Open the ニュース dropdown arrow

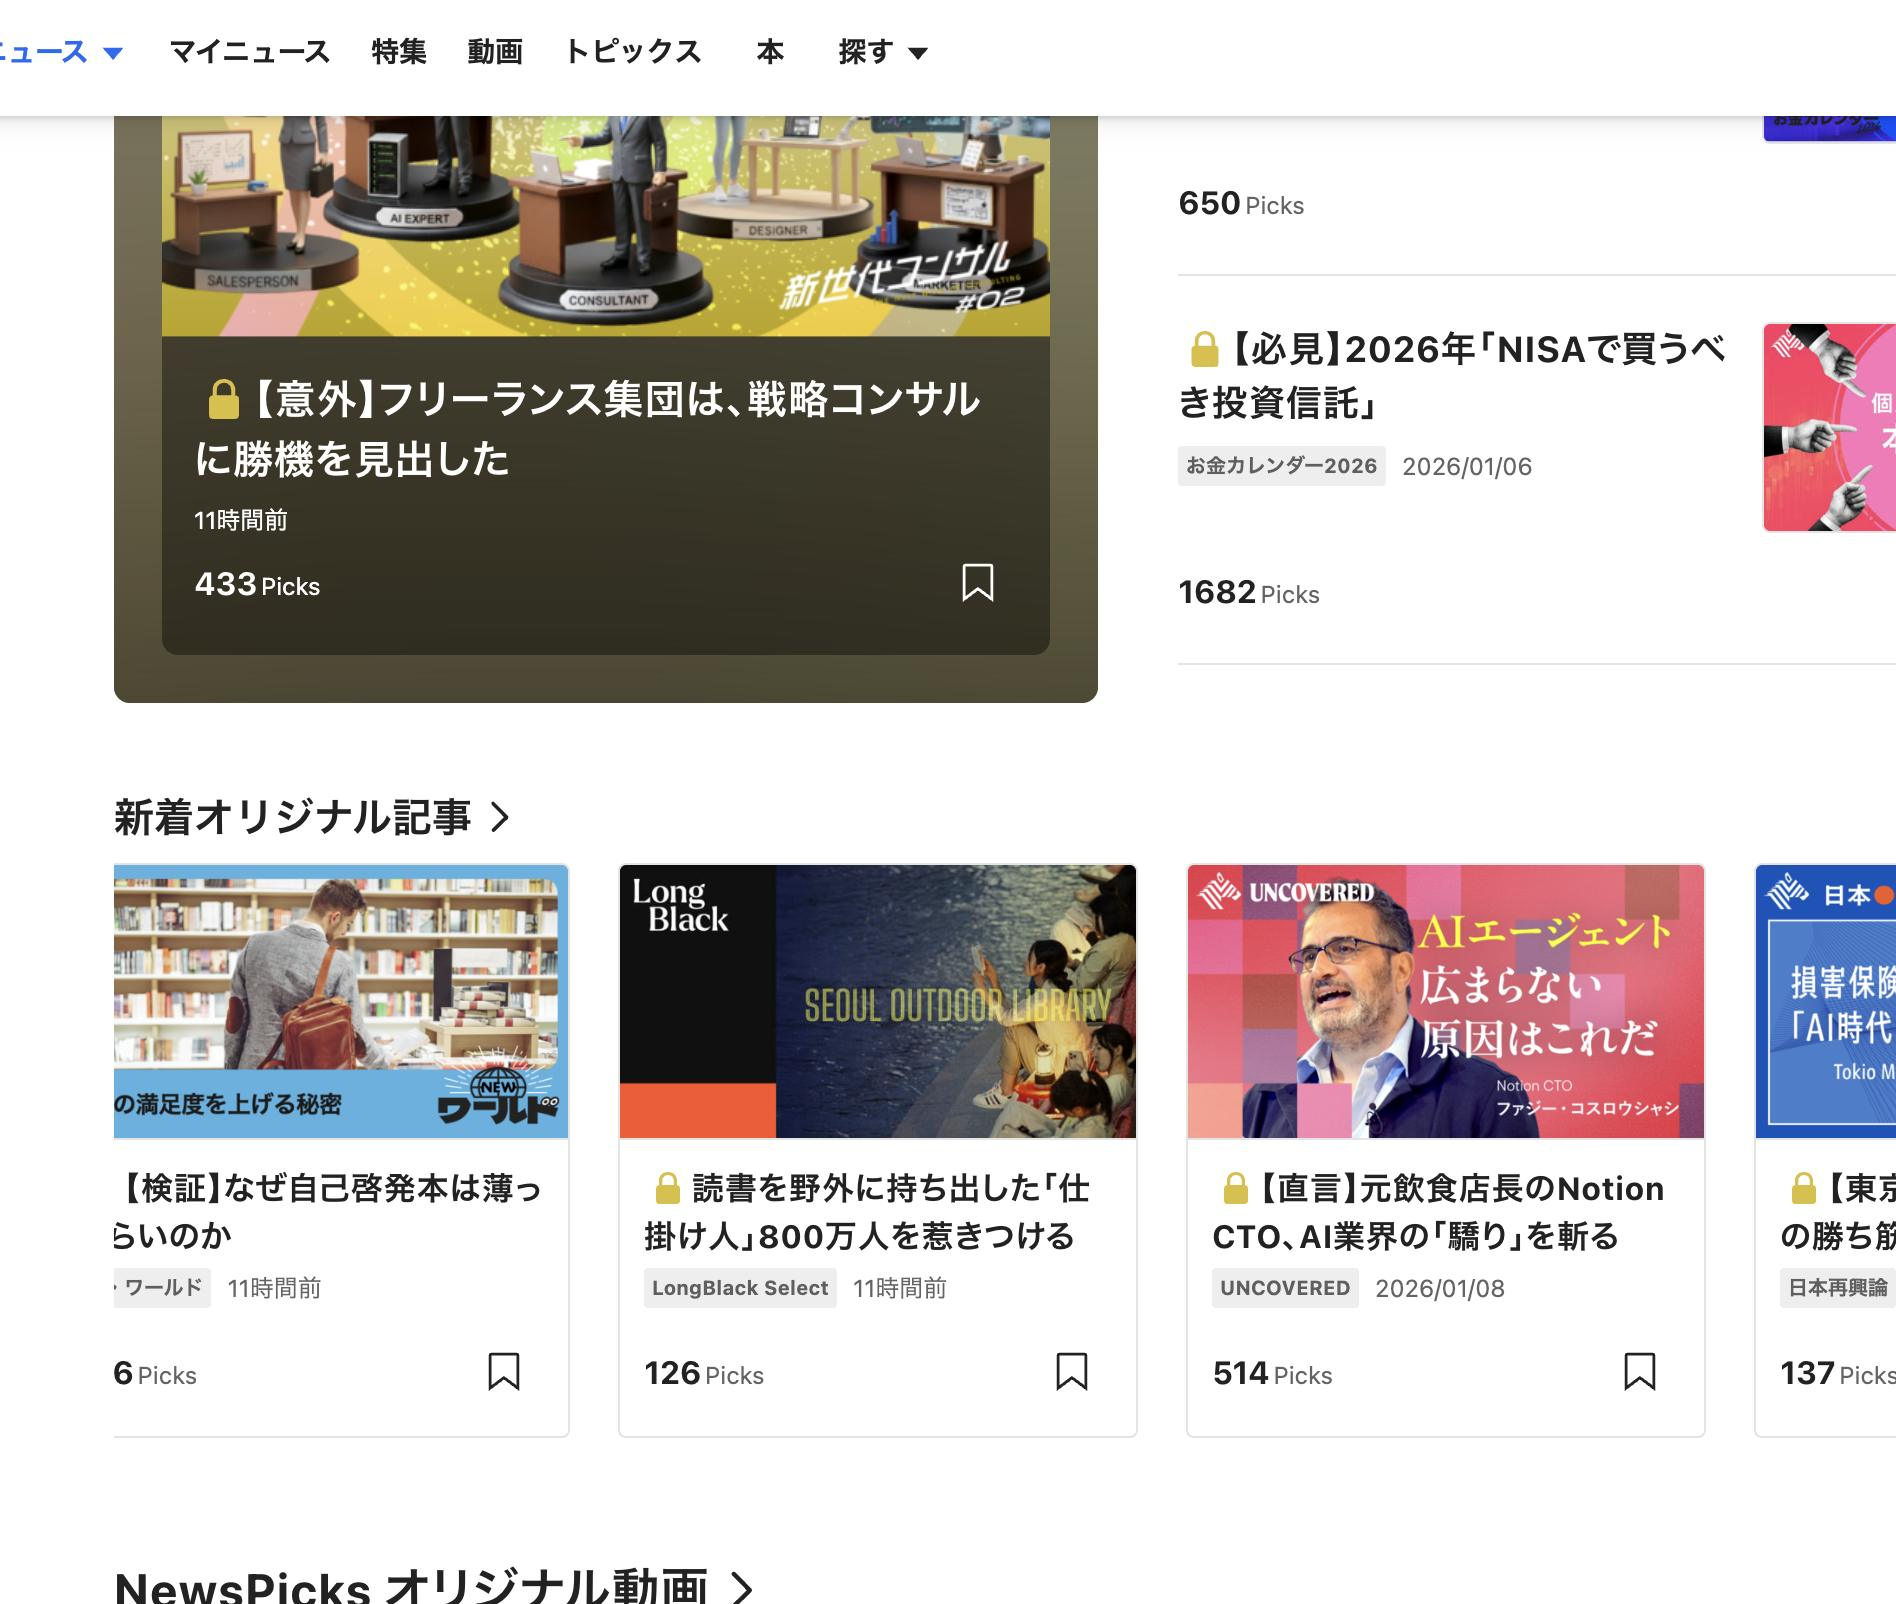click(x=113, y=53)
